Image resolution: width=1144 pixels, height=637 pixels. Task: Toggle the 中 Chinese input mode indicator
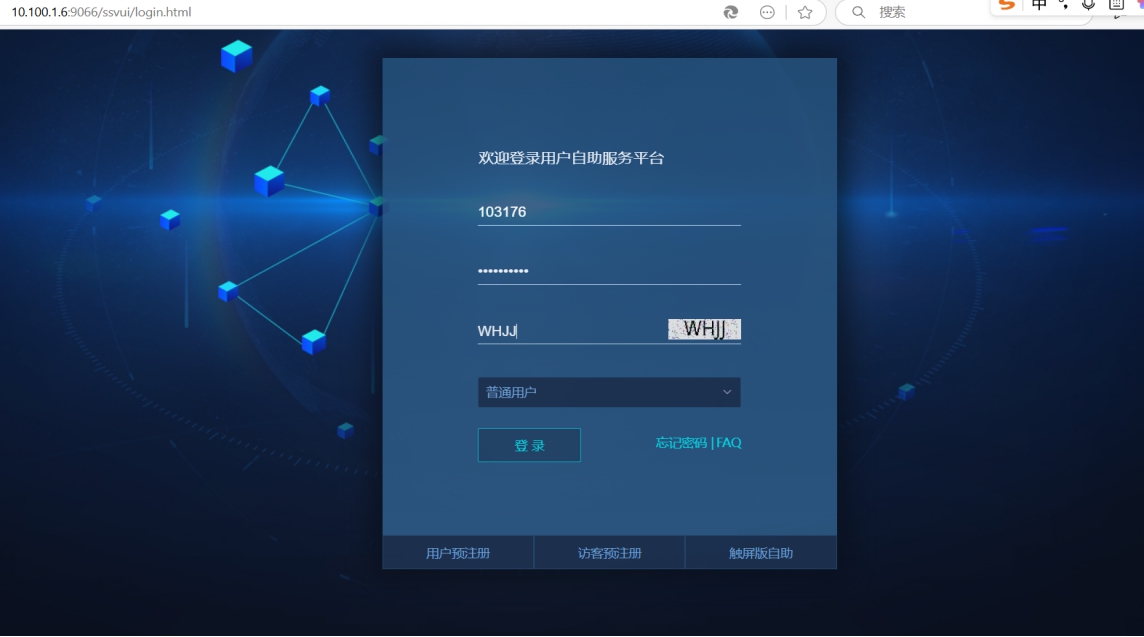1039,5
